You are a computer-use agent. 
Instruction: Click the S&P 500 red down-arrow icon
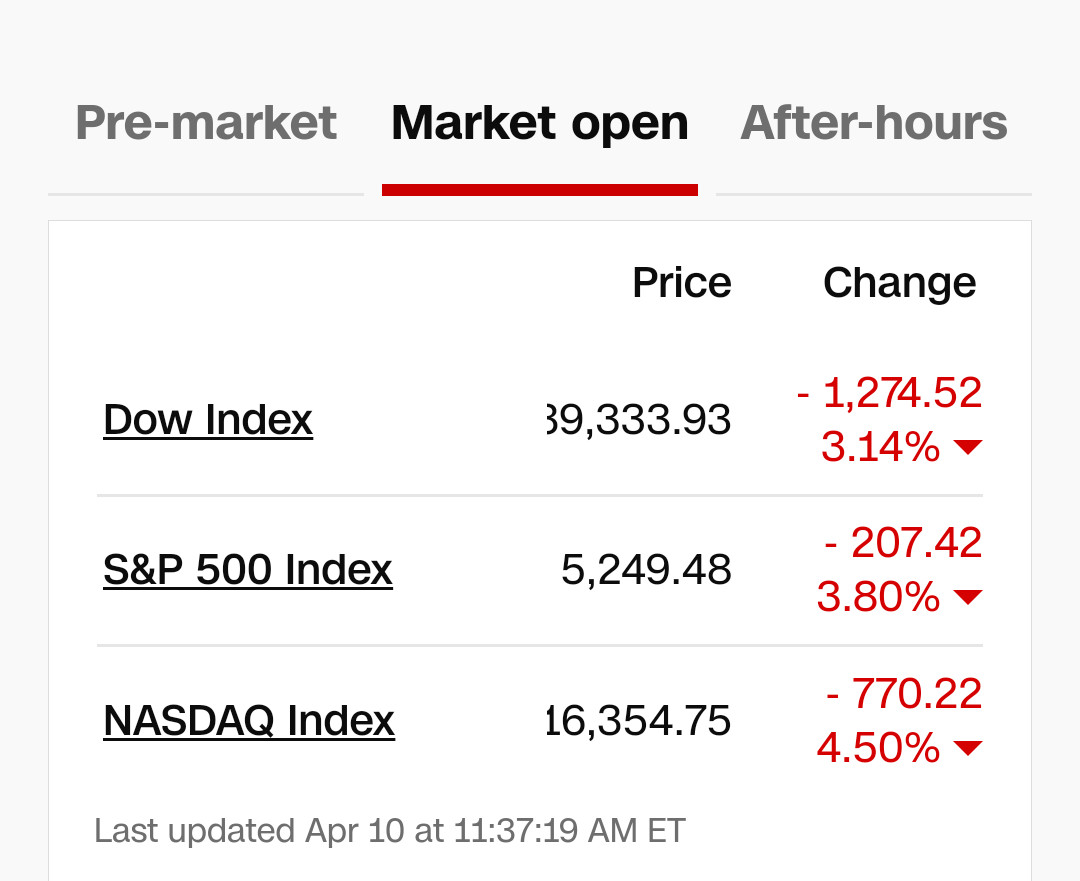click(x=967, y=598)
